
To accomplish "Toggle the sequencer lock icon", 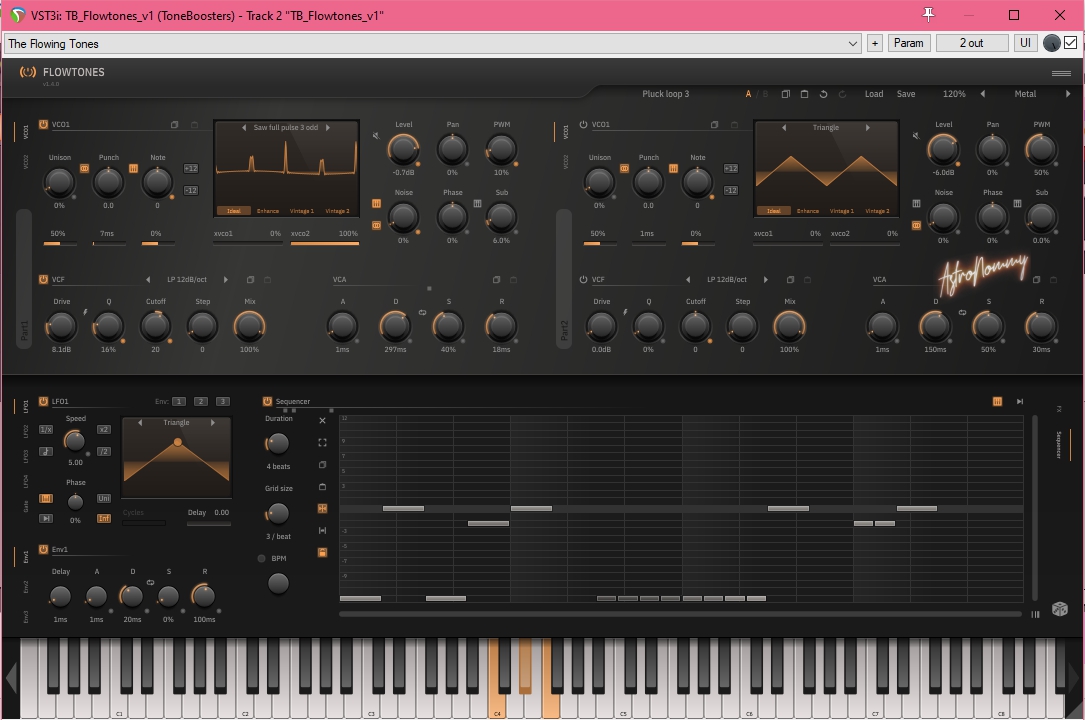I will click(322, 553).
